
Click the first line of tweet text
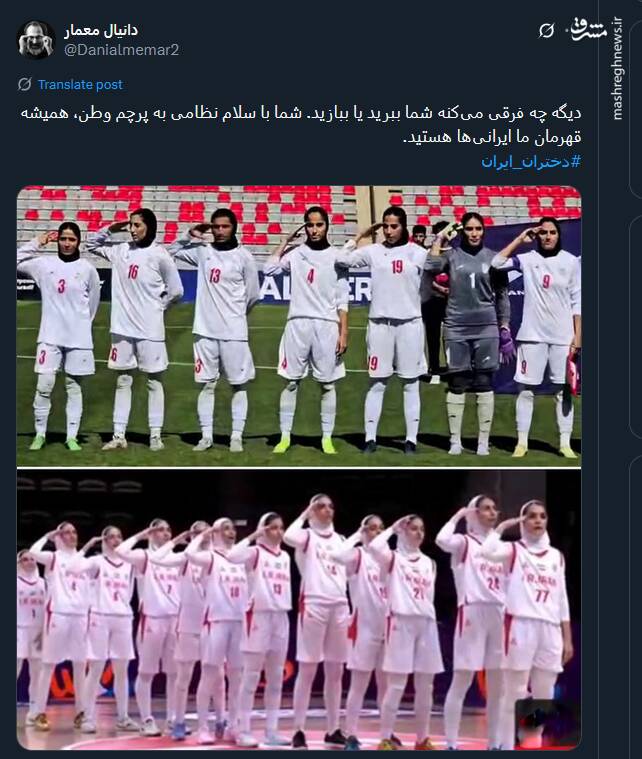click(300, 114)
